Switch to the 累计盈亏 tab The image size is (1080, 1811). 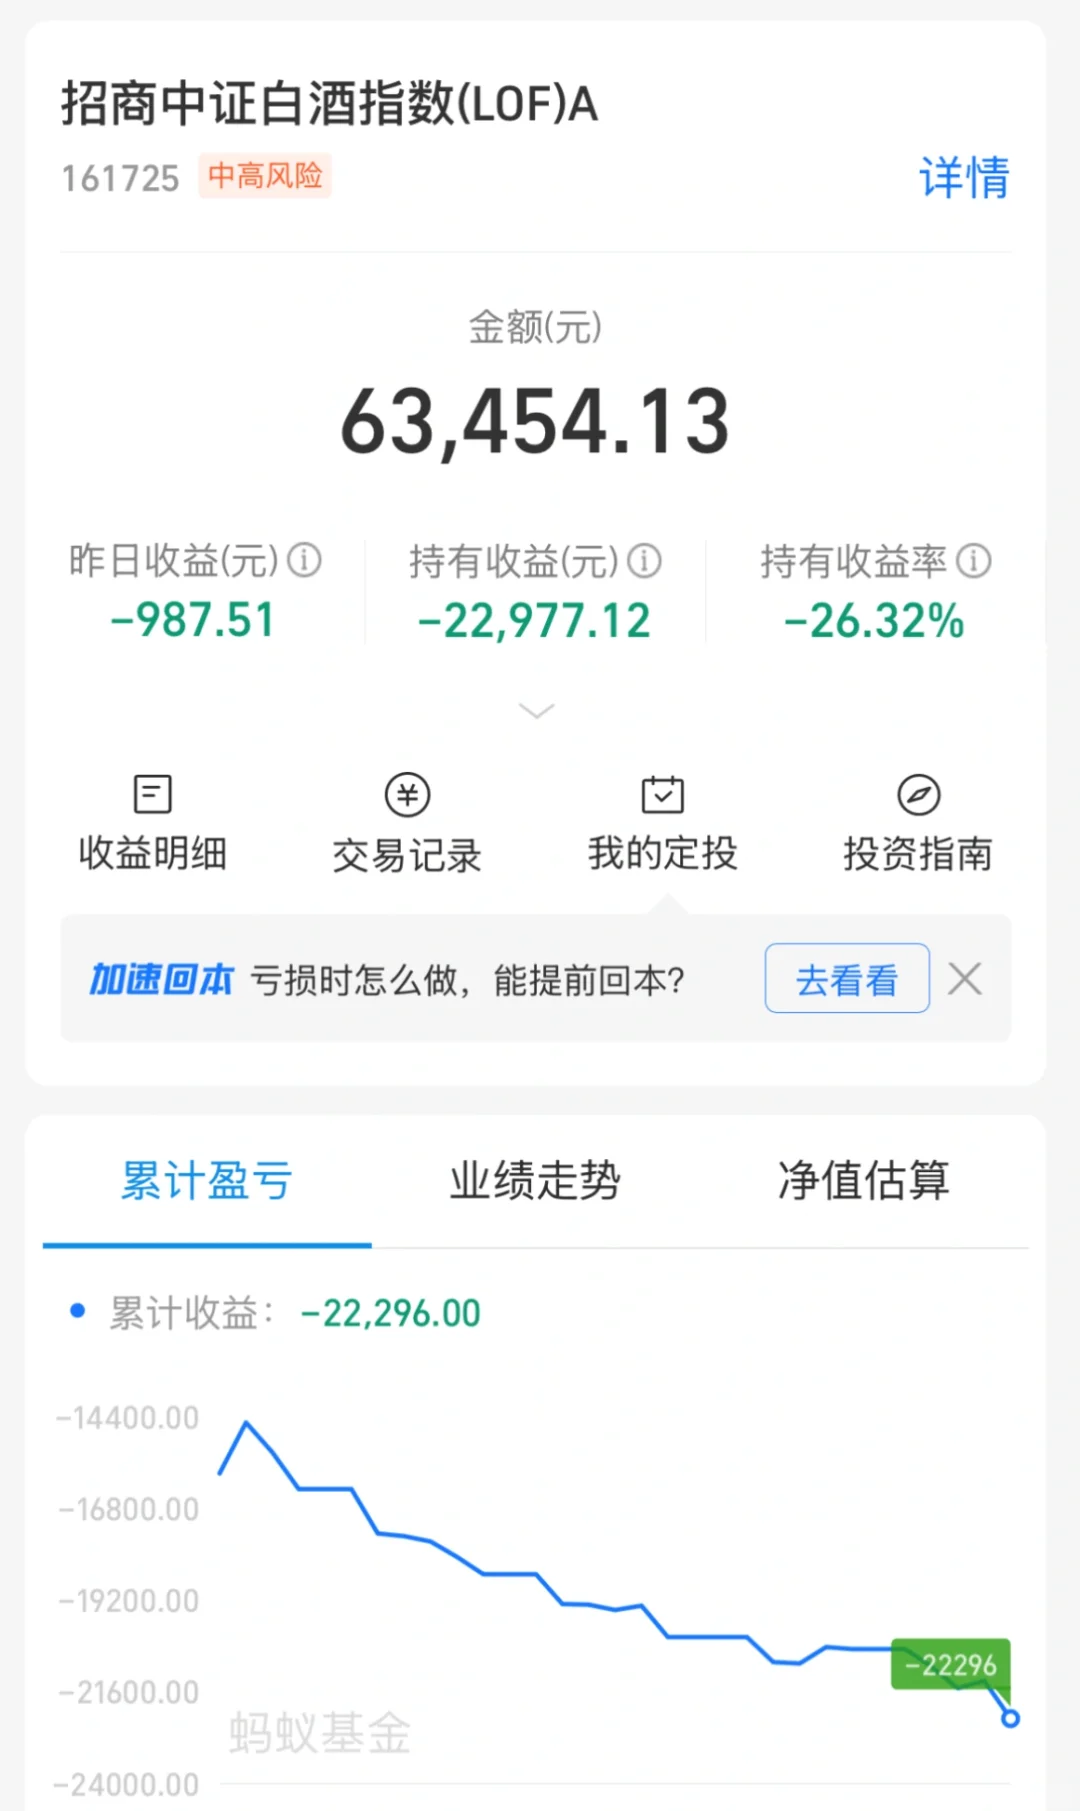[207, 1181]
